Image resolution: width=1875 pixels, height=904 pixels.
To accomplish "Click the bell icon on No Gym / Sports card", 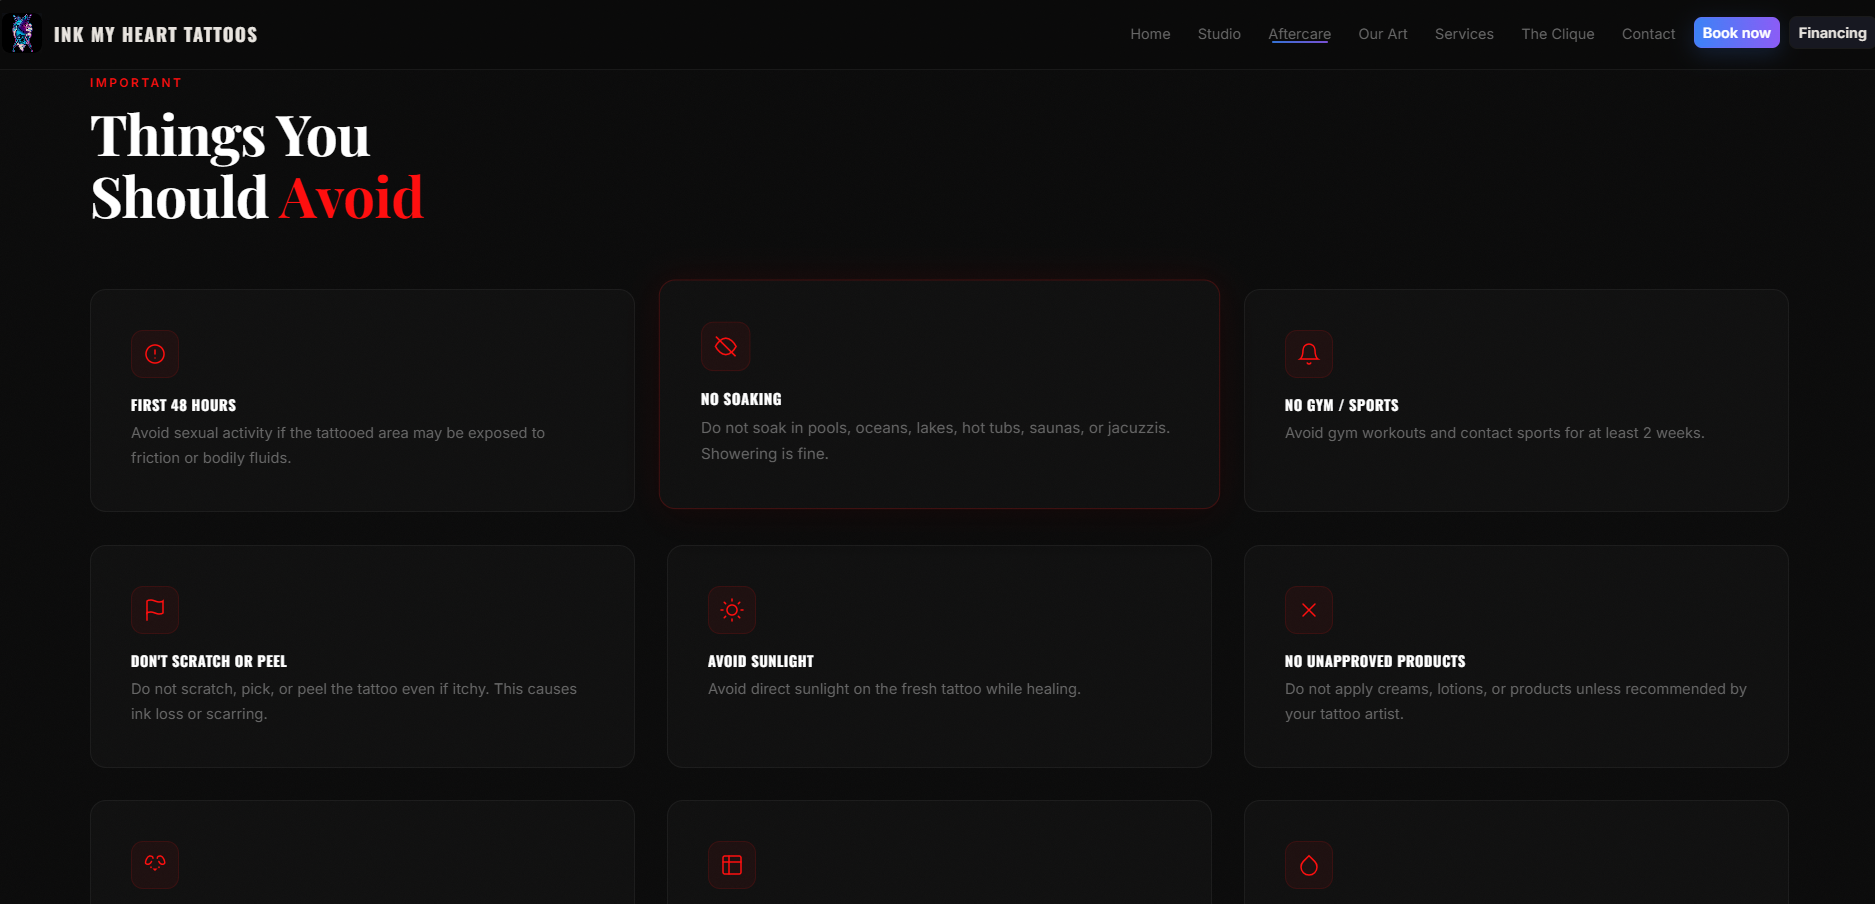I will point(1308,354).
